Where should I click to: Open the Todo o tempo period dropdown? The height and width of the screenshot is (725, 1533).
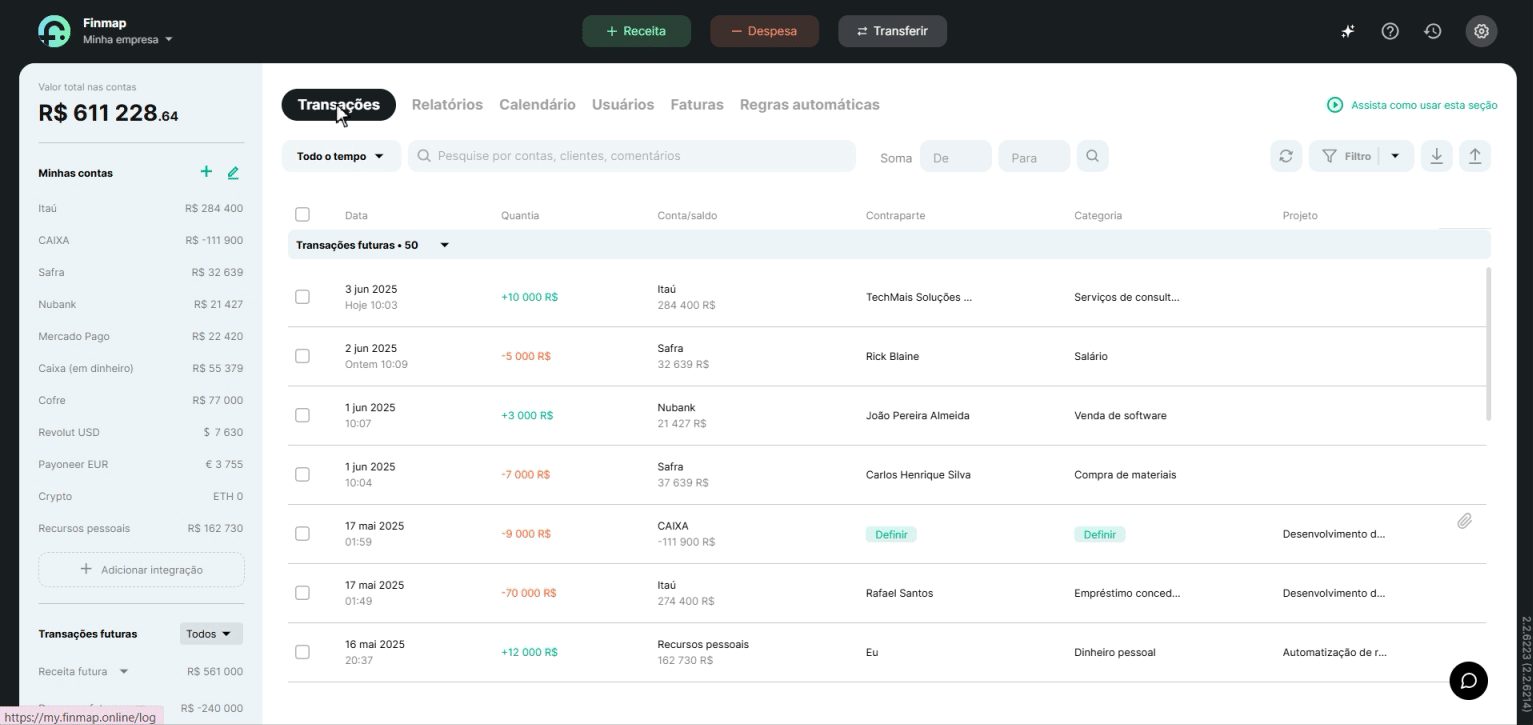pyautogui.click(x=341, y=156)
